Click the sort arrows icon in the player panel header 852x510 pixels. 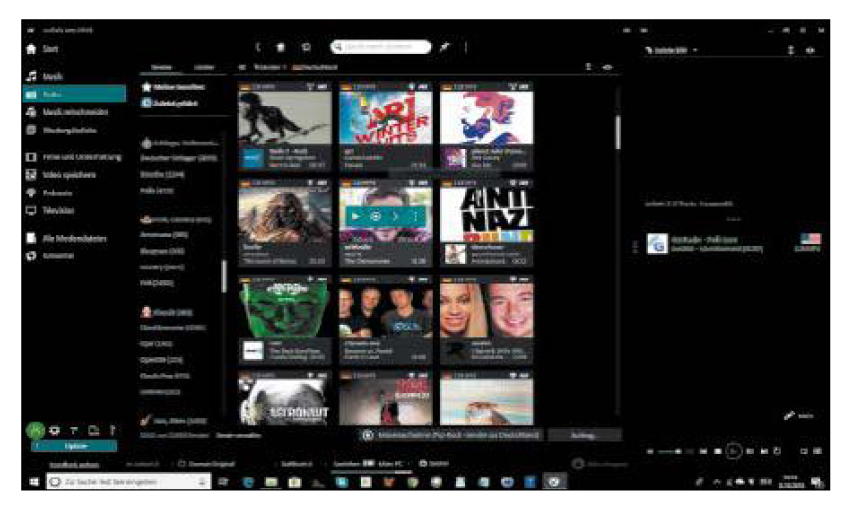[791, 50]
